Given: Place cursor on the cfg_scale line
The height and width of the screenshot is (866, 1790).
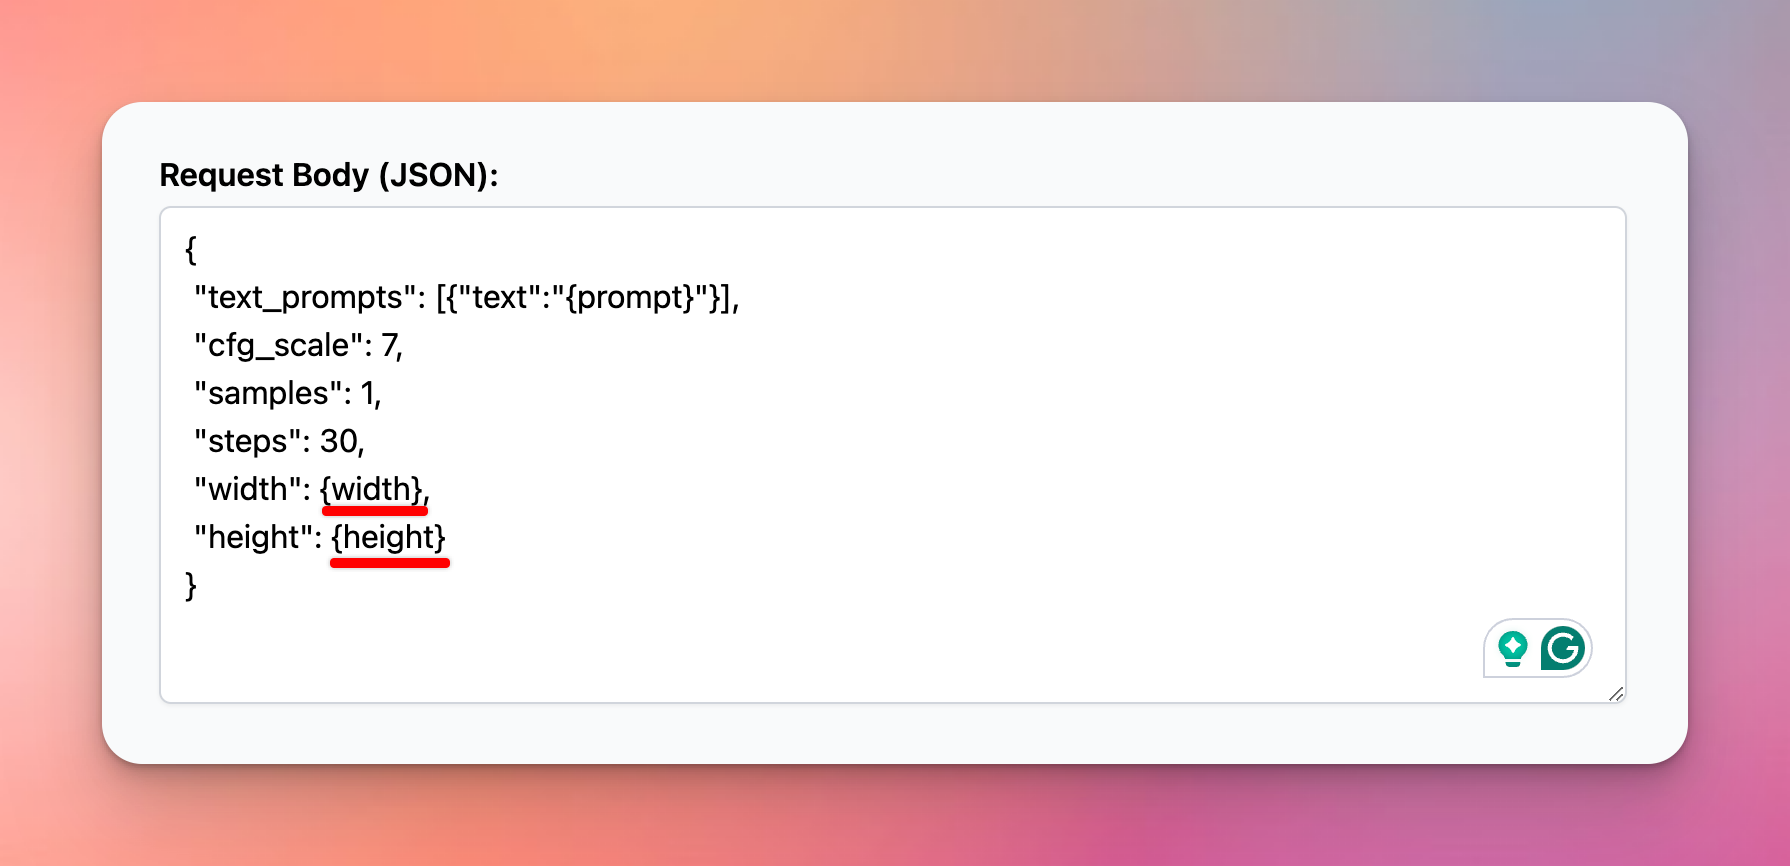Looking at the screenshot, I should (298, 345).
